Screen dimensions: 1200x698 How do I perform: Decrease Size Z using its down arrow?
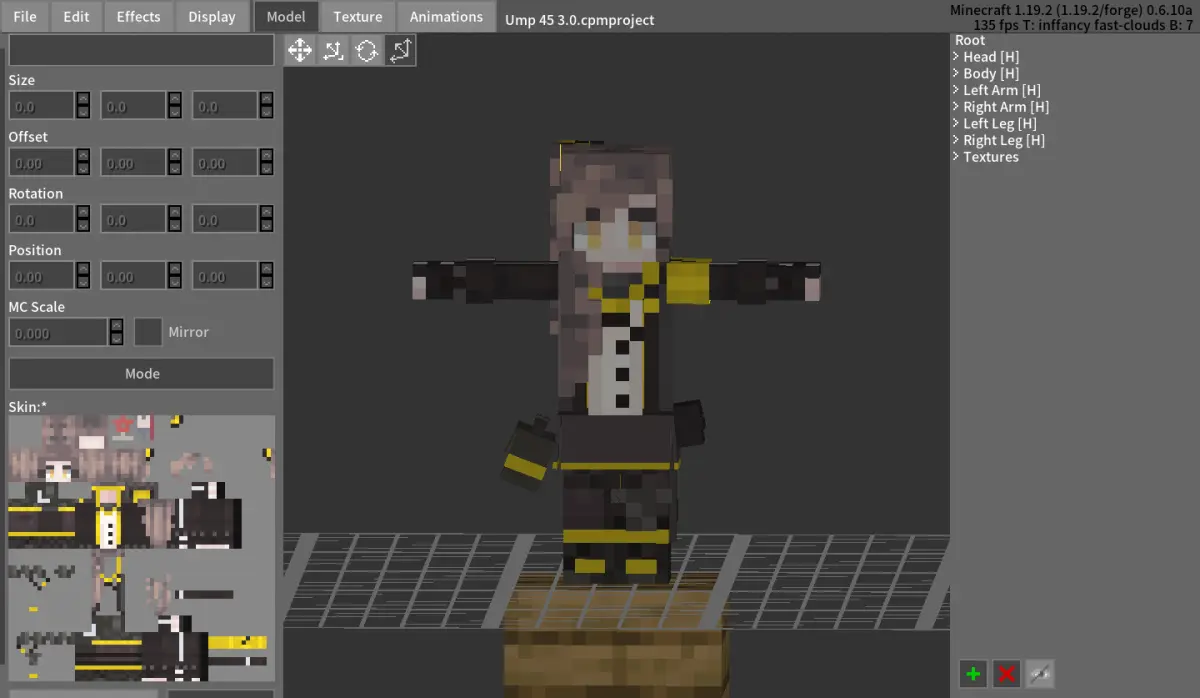point(266,113)
